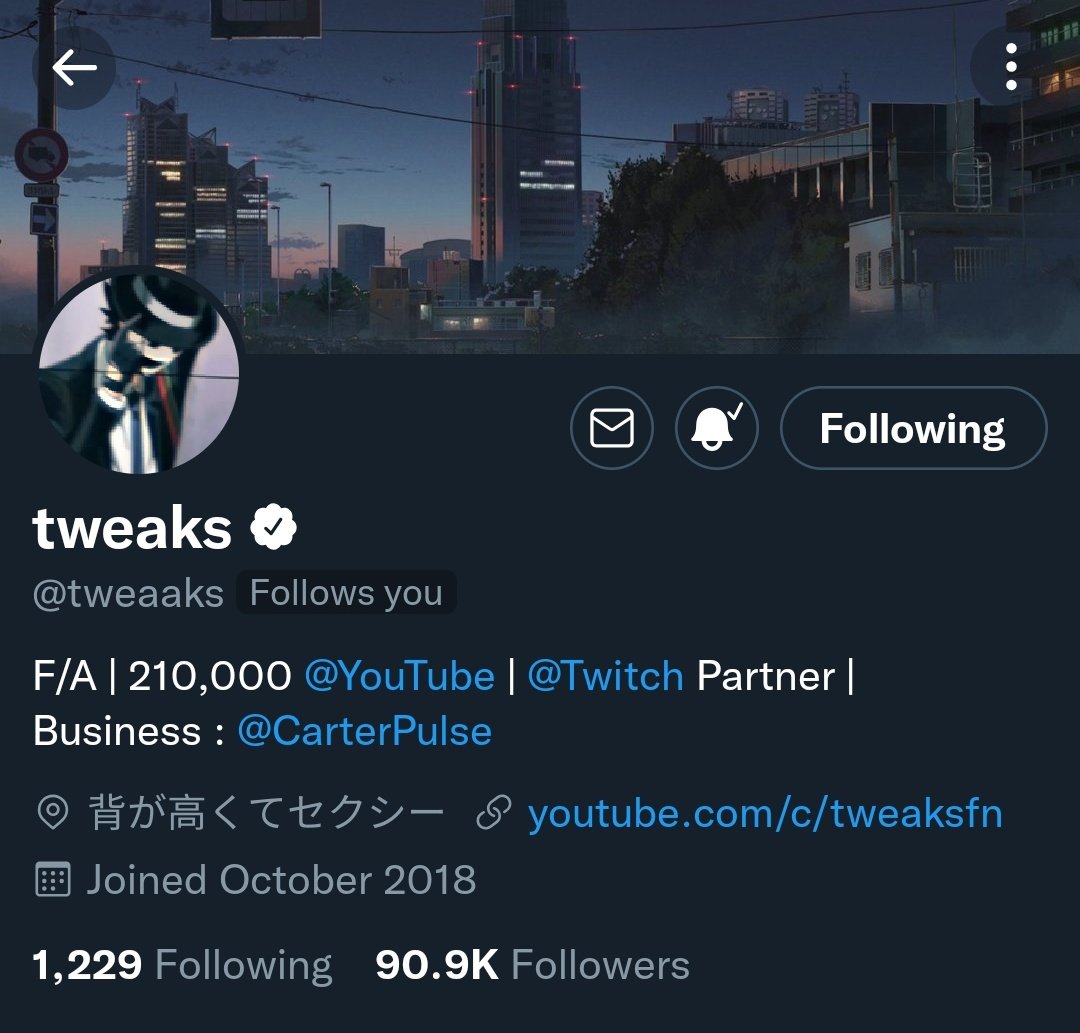
Task: Select the @tweaaks handle text
Action: point(128,593)
